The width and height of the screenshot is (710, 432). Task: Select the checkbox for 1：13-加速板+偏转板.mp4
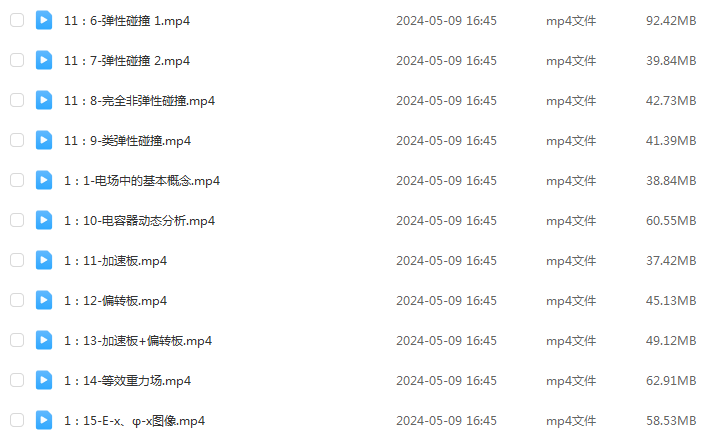(17, 341)
